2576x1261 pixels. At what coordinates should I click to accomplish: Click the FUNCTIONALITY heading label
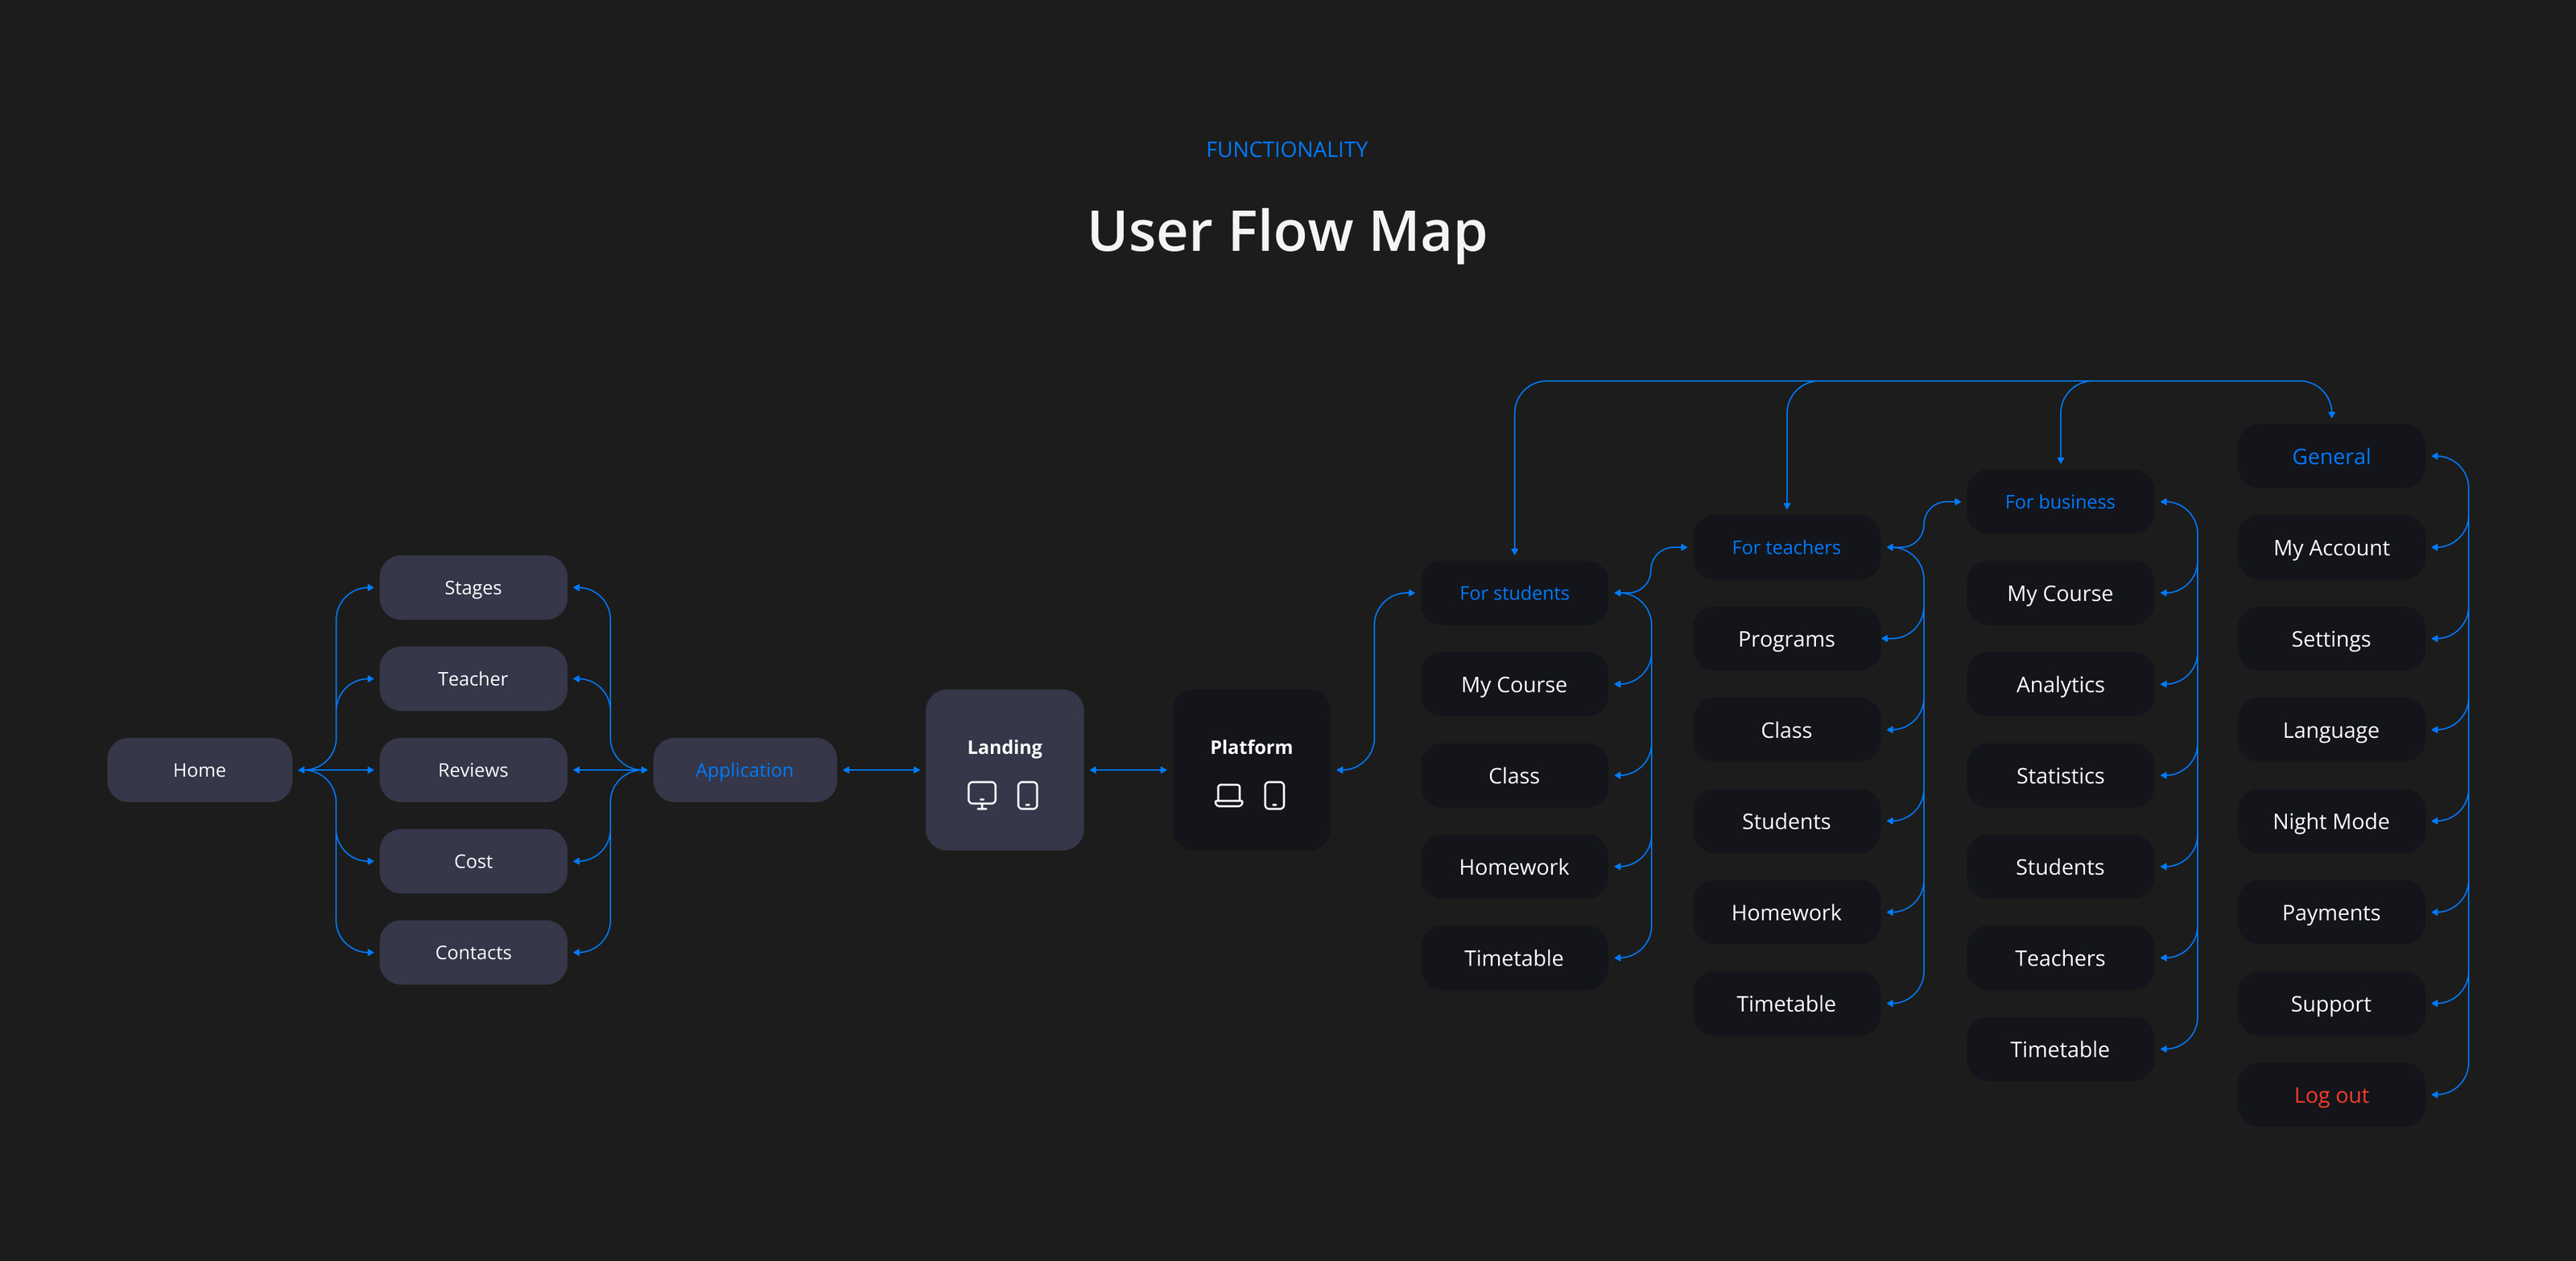1286,149
